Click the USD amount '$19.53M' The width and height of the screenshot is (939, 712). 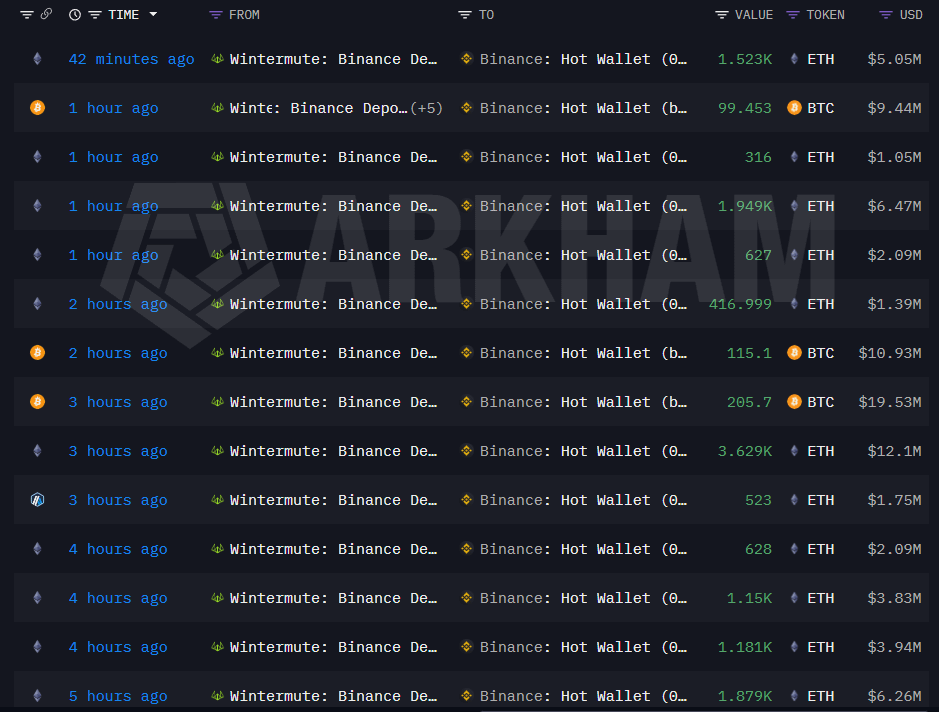coord(890,402)
